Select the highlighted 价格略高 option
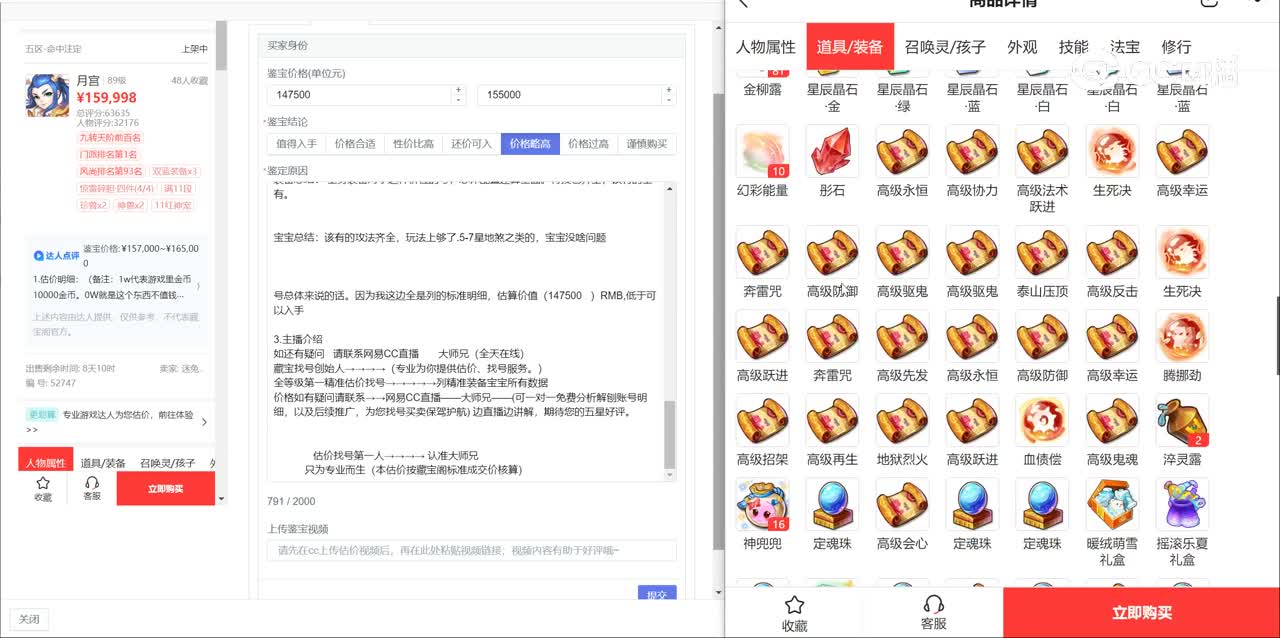 click(x=530, y=144)
